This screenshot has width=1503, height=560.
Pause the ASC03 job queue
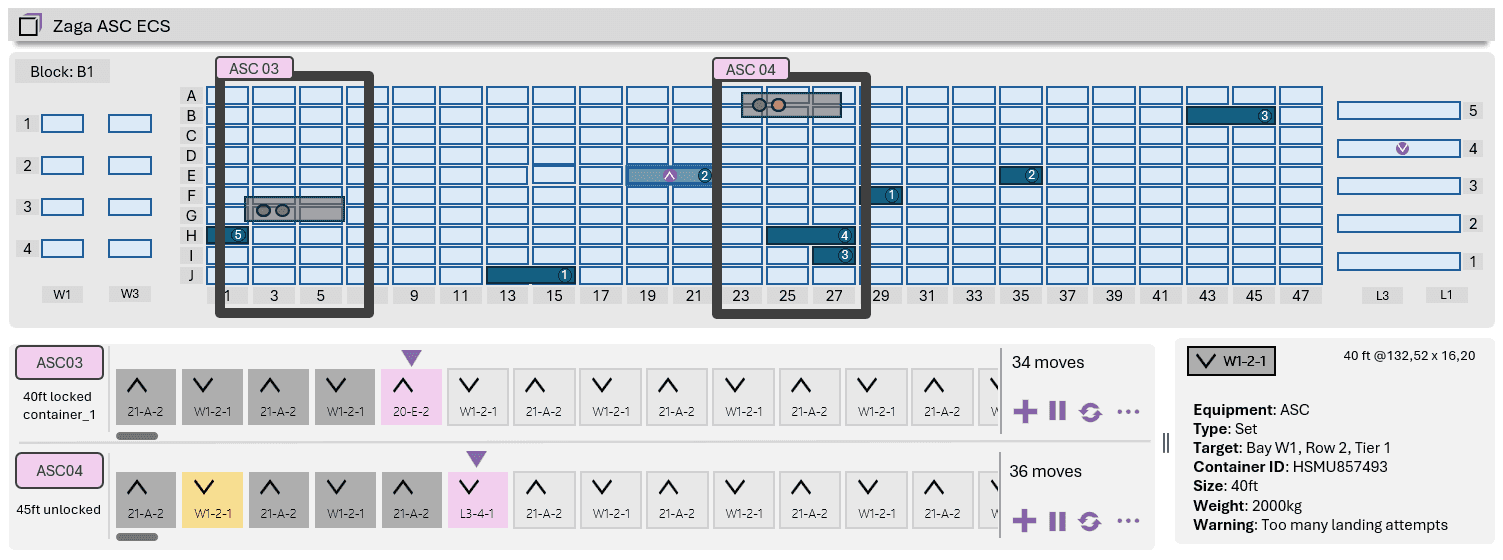[1057, 412]
